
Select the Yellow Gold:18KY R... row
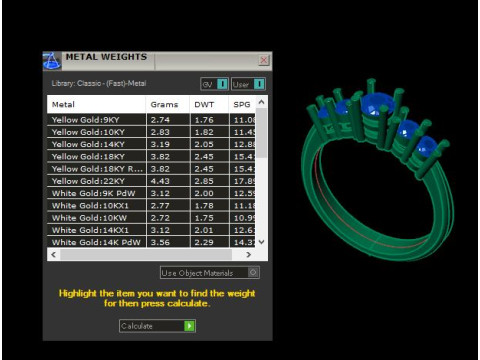click(152, 169)
